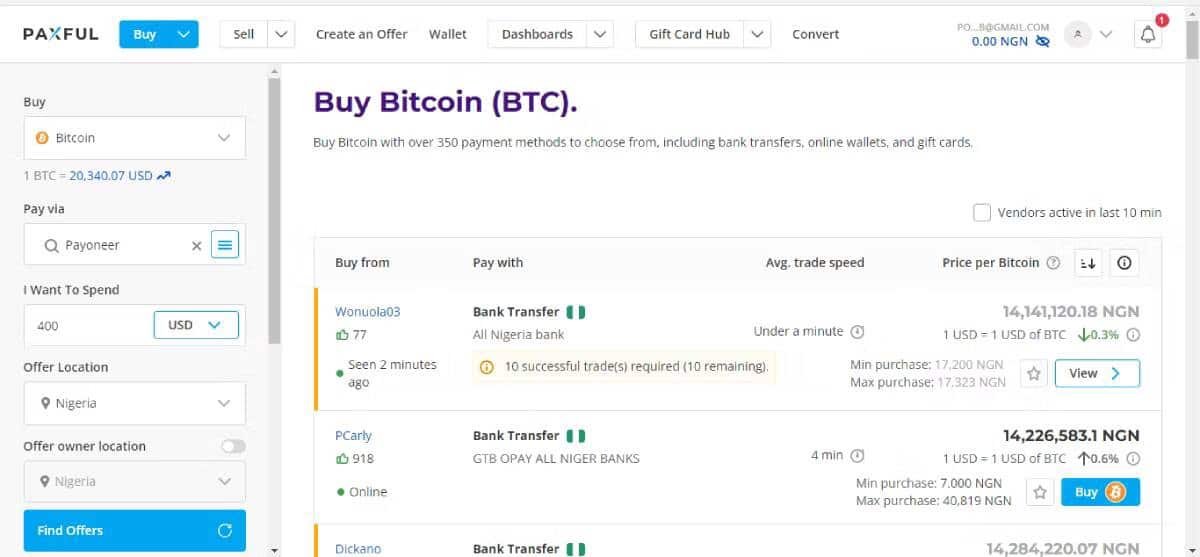Show margin info for 0.3% offer

1133,335
